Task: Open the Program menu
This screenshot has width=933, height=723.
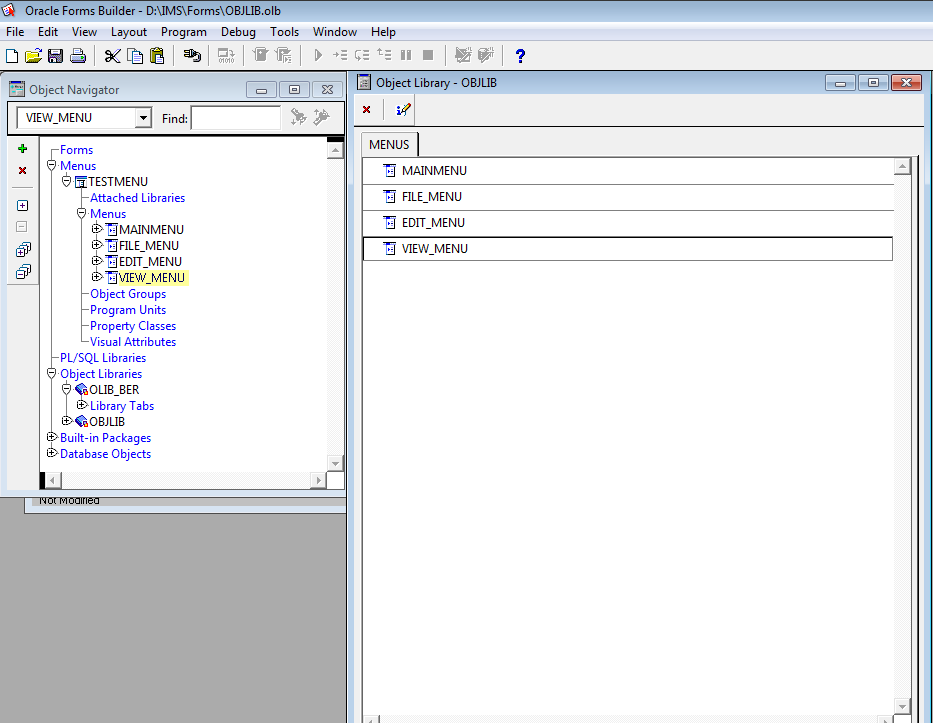Action: pyautogui.click(x=183, y=32)
